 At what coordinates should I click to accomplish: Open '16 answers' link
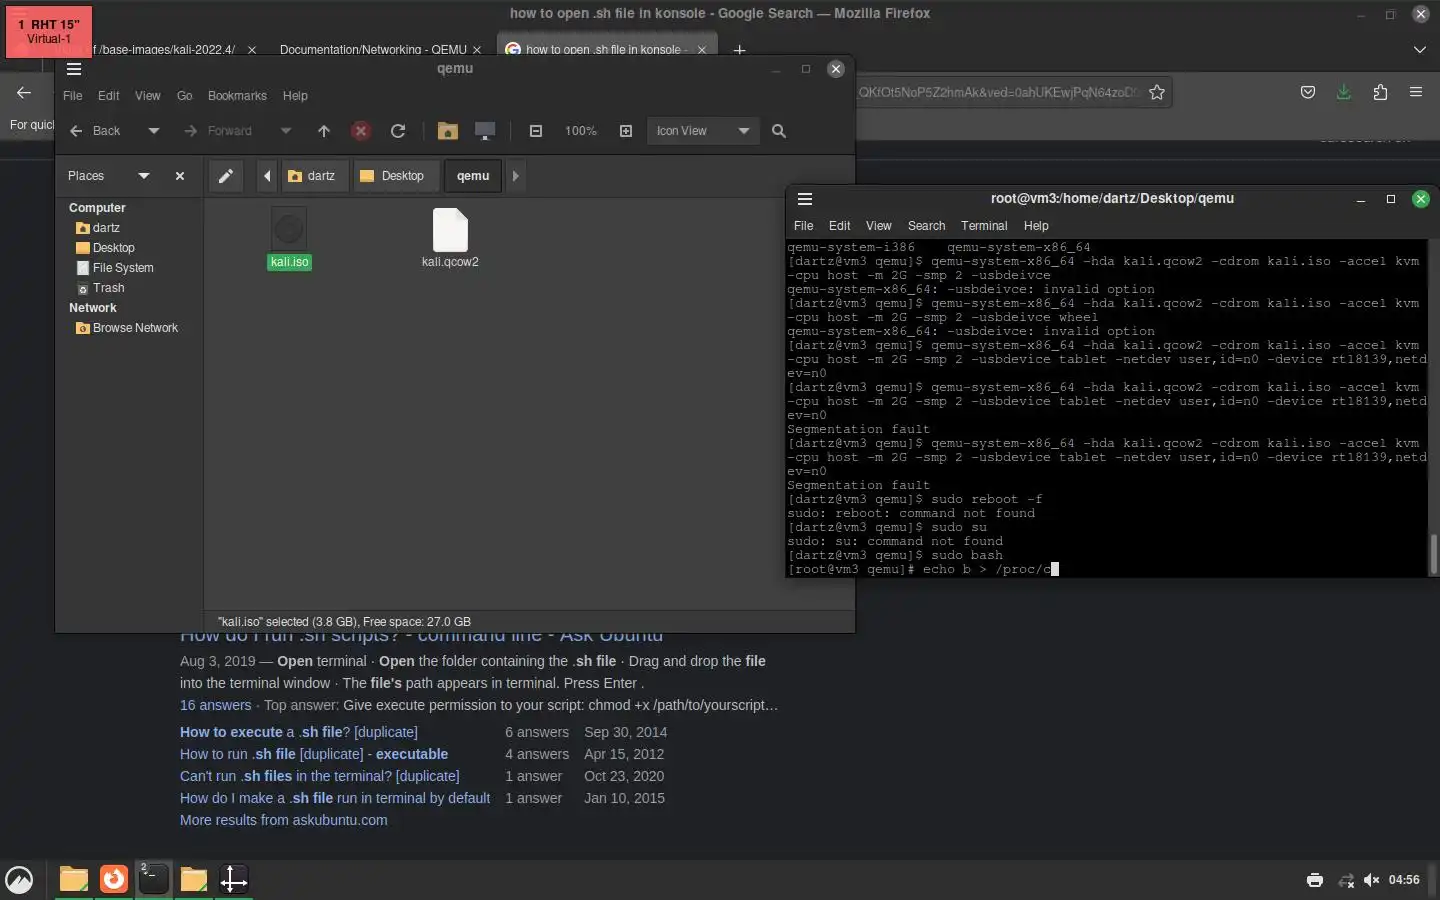[215, 705]
